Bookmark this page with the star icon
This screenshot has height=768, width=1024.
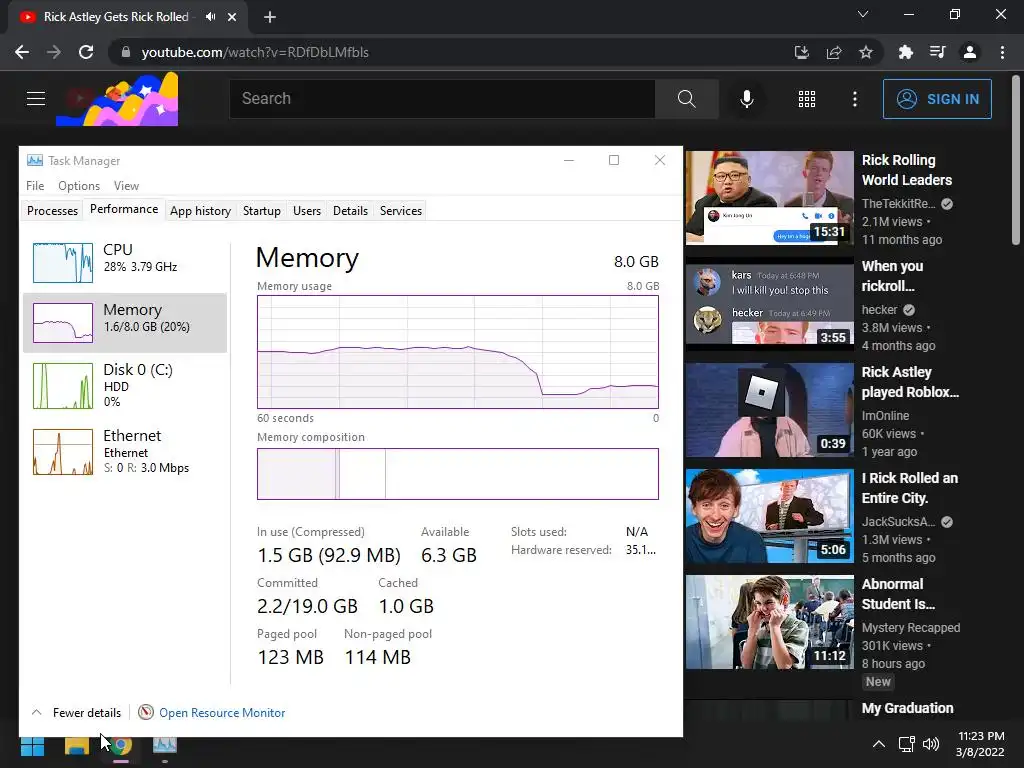click(x=866, y=52)
